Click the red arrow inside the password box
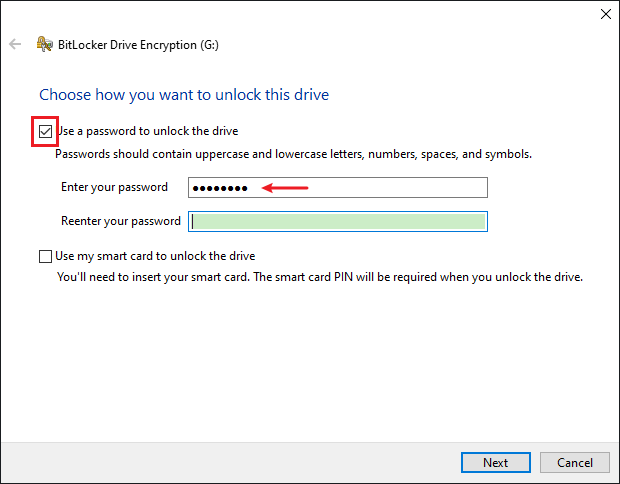The height and width of the screenshot is (484, 620). tap(285, 187)
